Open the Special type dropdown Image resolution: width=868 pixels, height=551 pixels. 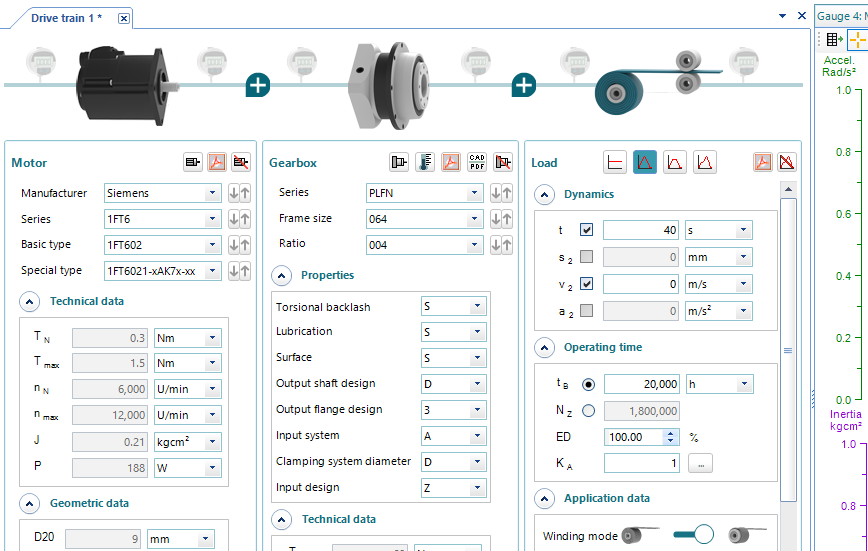point(163,271)
